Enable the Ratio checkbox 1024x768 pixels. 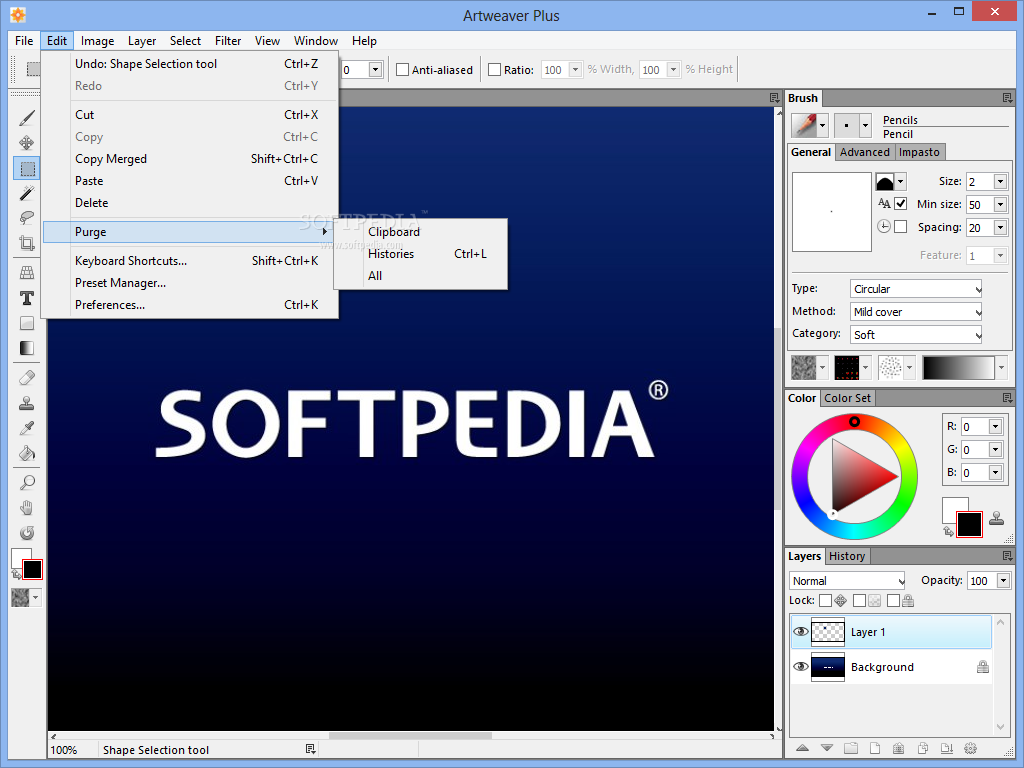pos(494,69)
